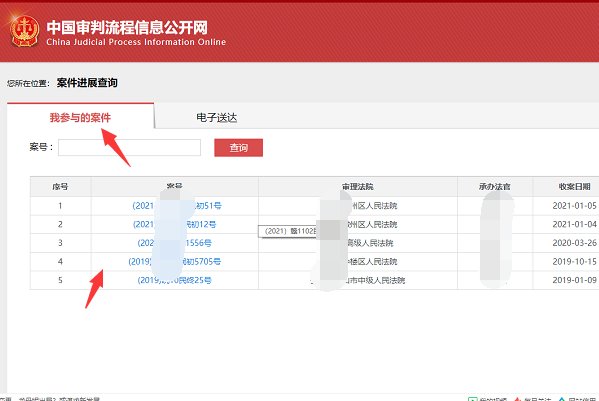Open the 我参与的案件 tab

(x=80, y=117)
